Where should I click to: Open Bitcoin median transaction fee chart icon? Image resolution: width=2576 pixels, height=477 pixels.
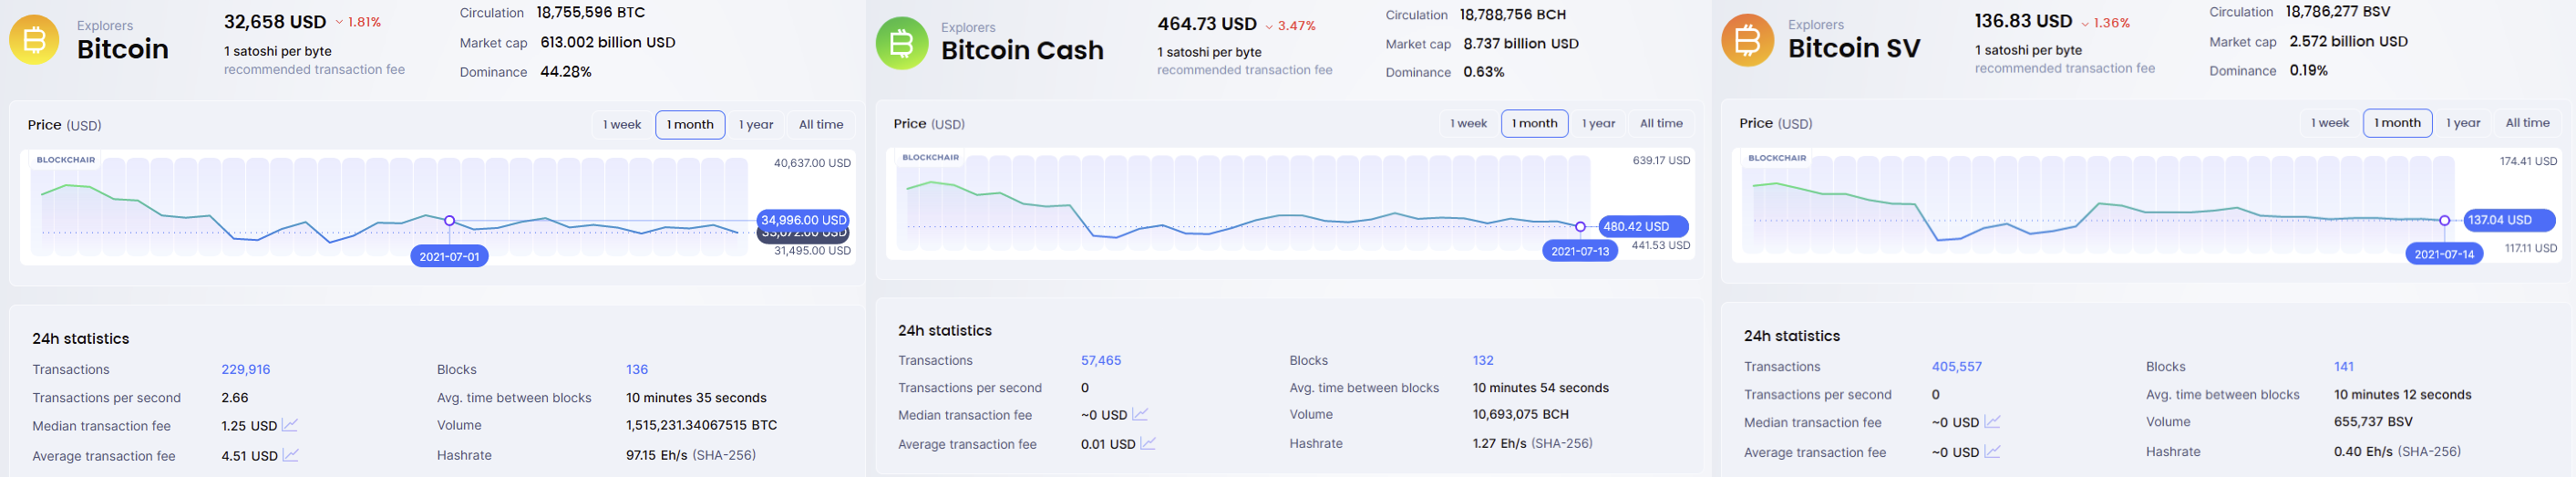pyautogui.click(x=290, y=425)
